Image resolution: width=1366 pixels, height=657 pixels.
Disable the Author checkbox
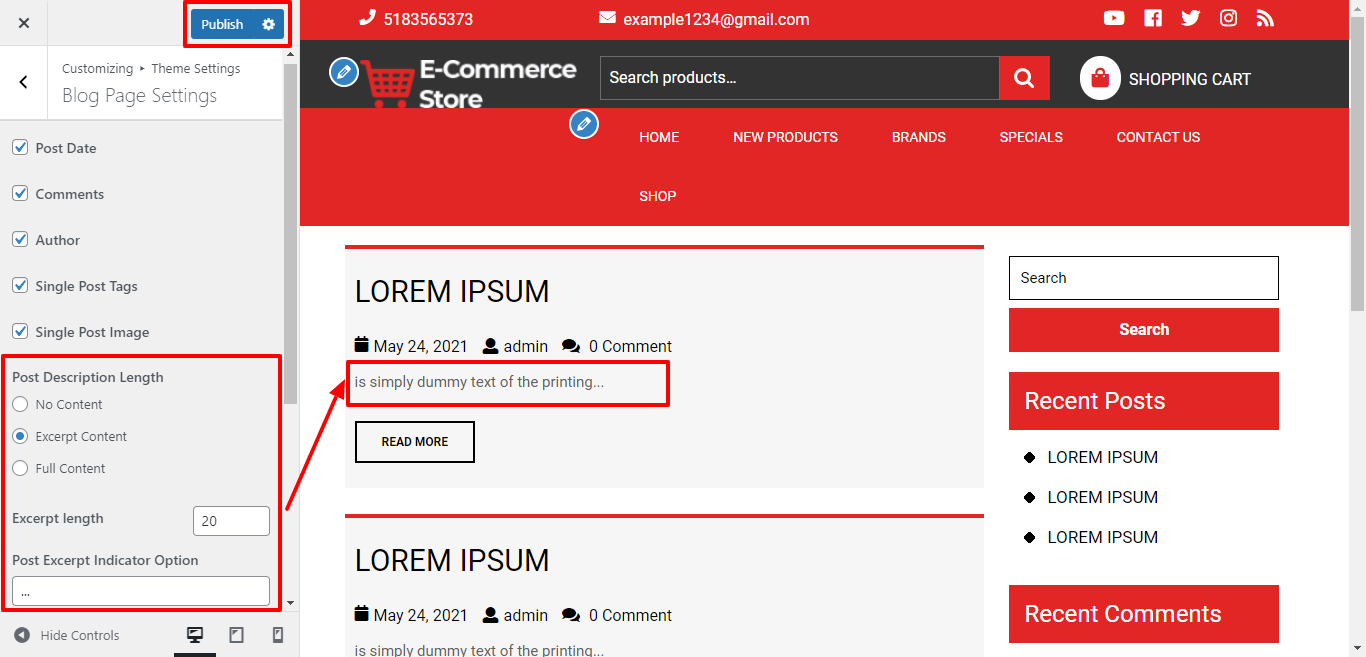[x=20, y=240]
